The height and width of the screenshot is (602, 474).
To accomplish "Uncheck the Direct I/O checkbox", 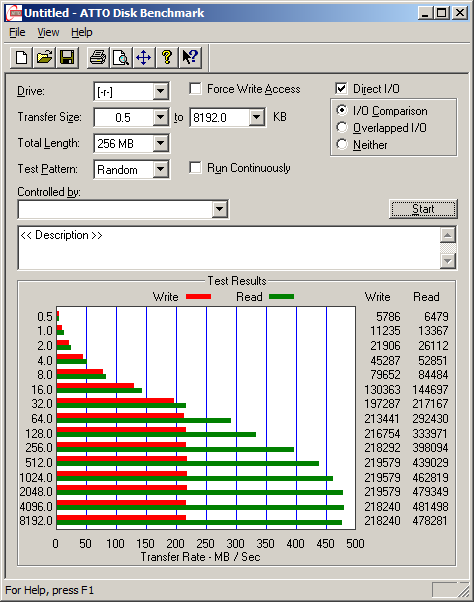I will [x=341, y=89].
